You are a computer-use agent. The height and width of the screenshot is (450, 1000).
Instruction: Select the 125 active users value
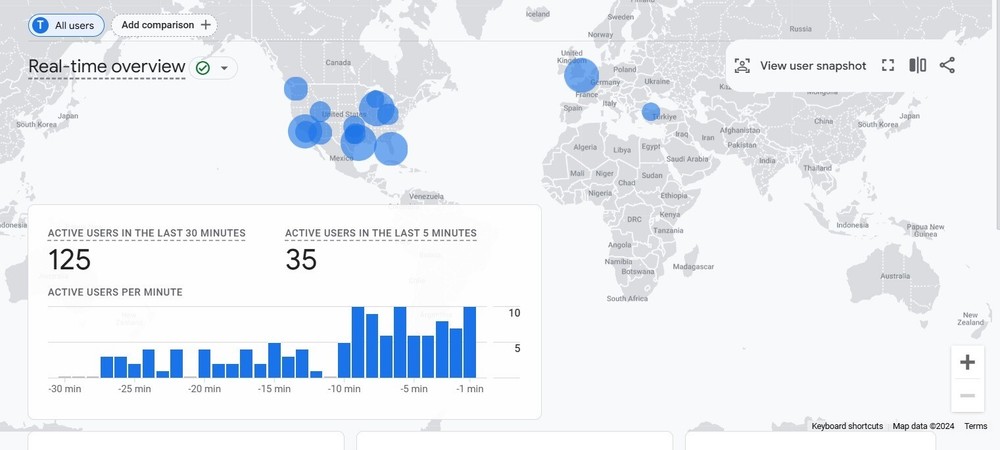[70, 260]
